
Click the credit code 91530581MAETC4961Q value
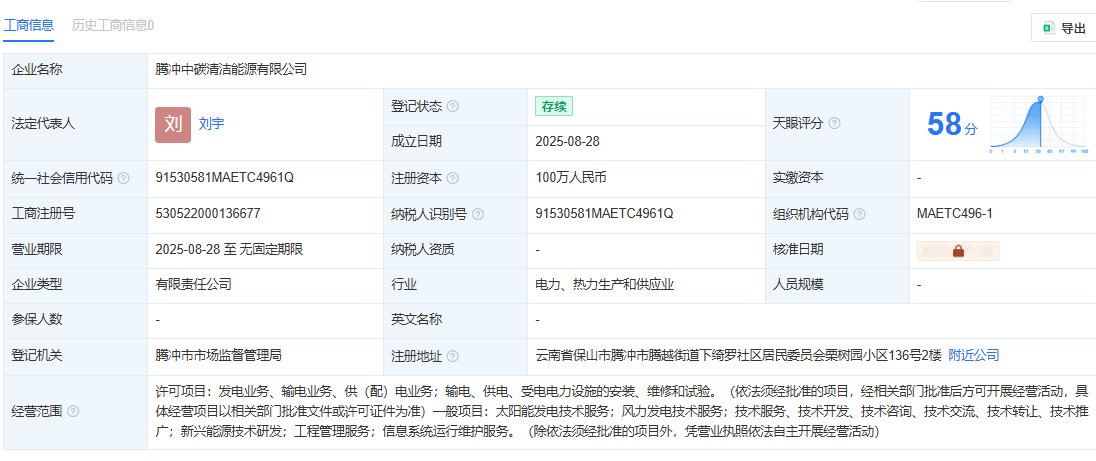225,178
